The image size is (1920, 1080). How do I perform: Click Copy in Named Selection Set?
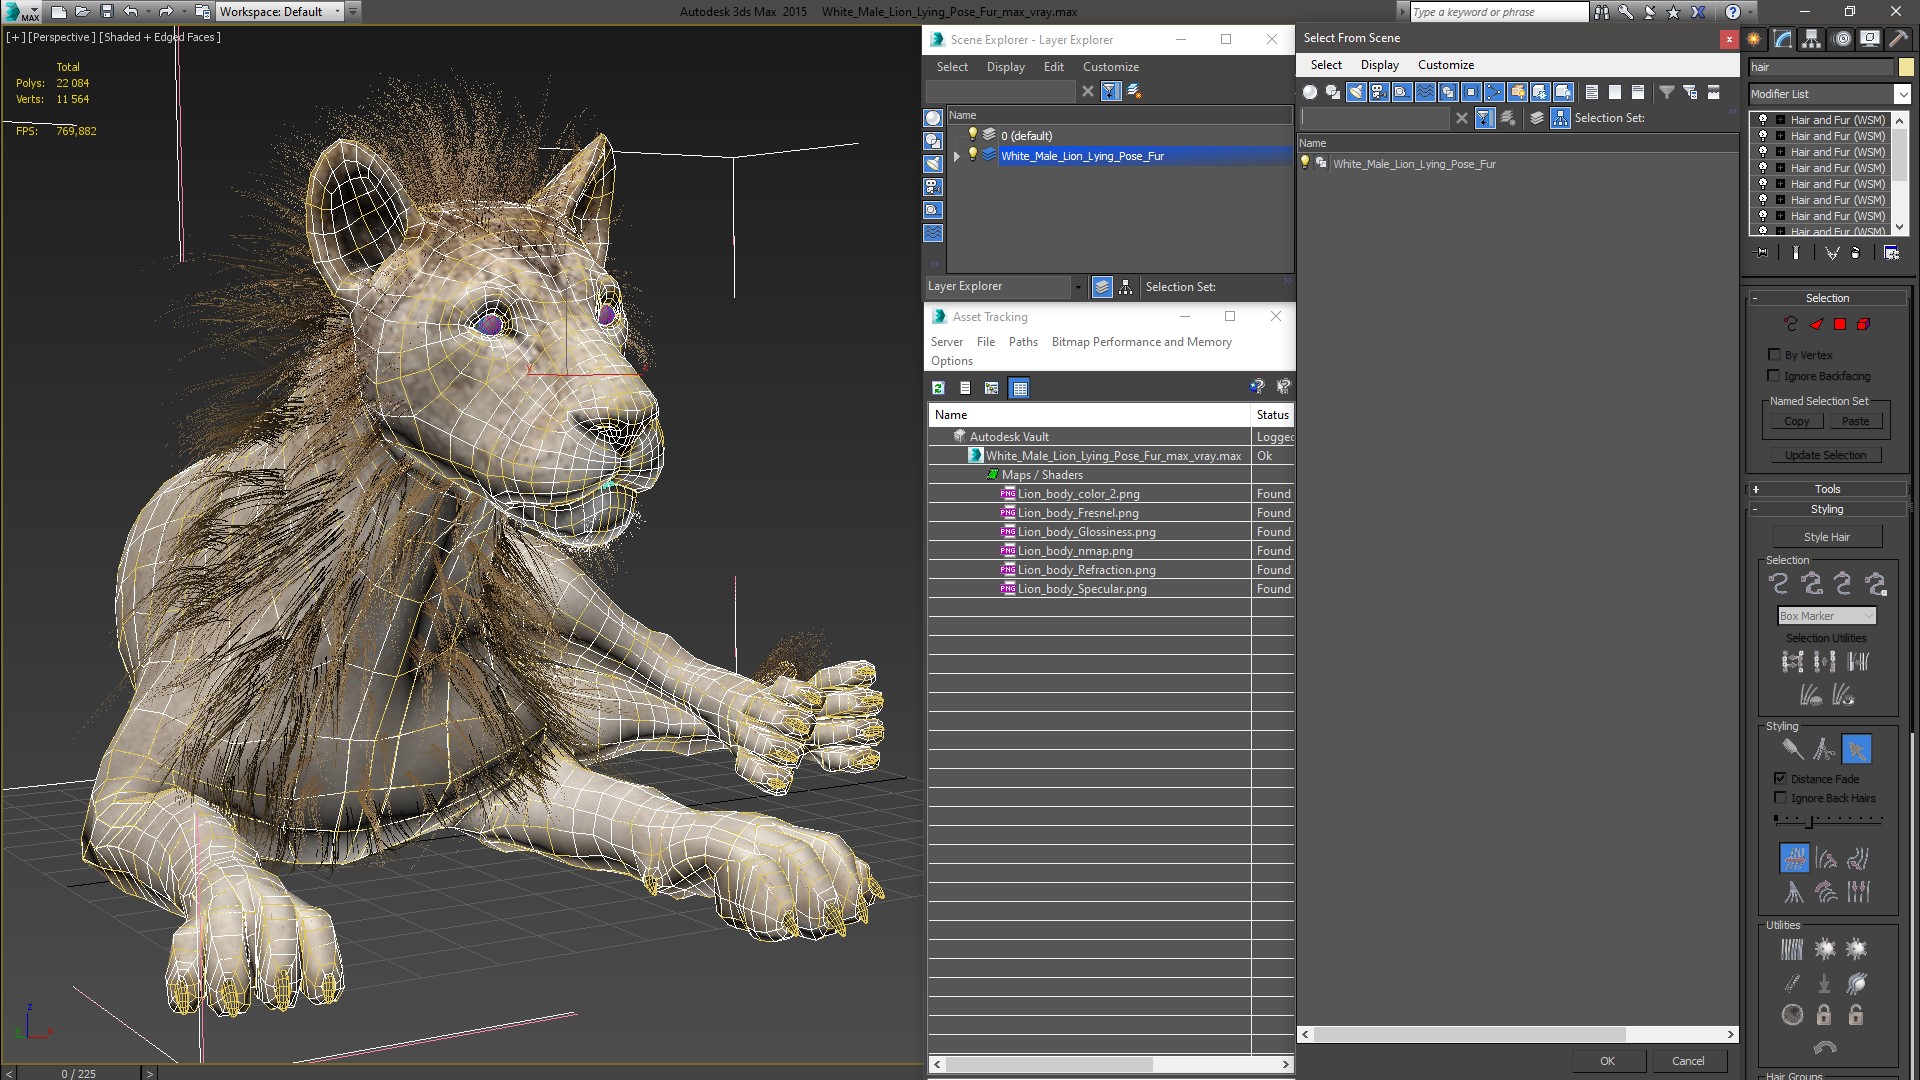pos(1796,421)
